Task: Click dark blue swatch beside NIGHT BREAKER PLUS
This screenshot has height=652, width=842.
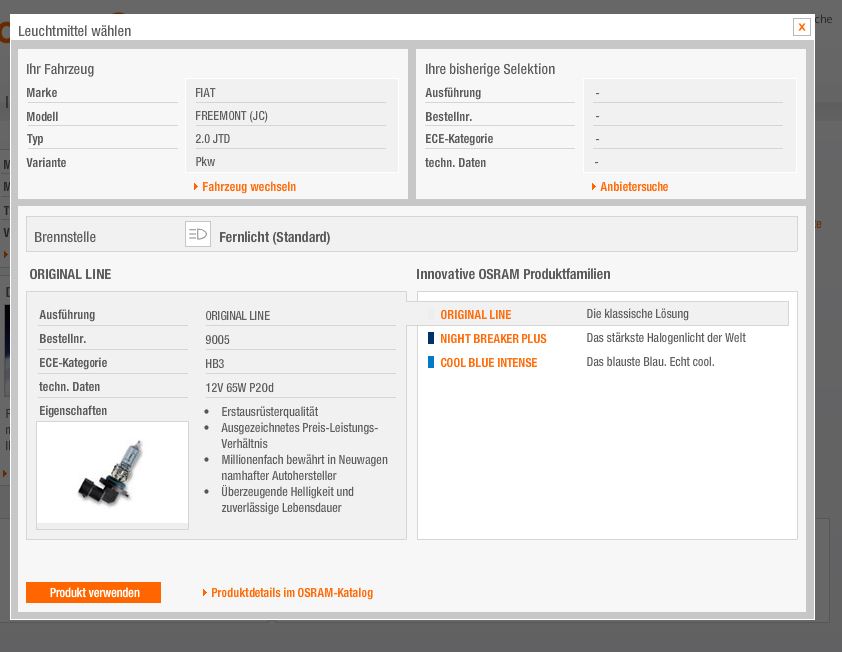Action: 431,339
